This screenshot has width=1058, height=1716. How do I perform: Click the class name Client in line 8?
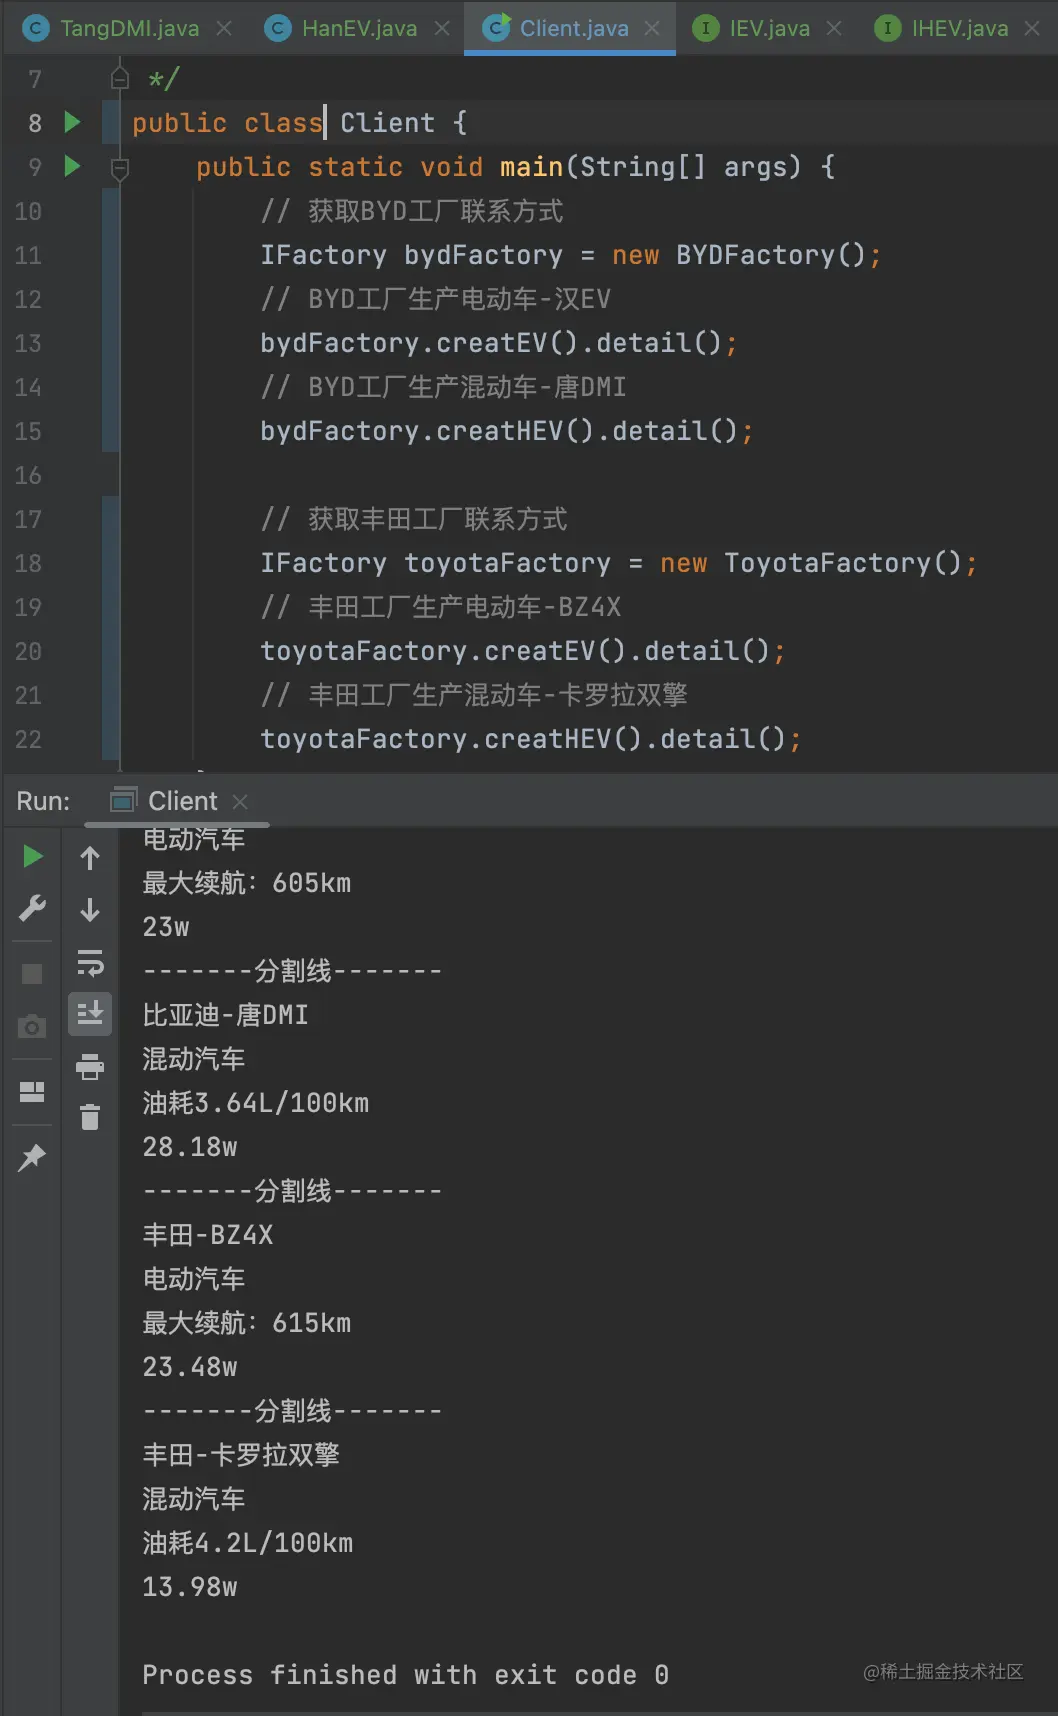[x=387, y=123]
